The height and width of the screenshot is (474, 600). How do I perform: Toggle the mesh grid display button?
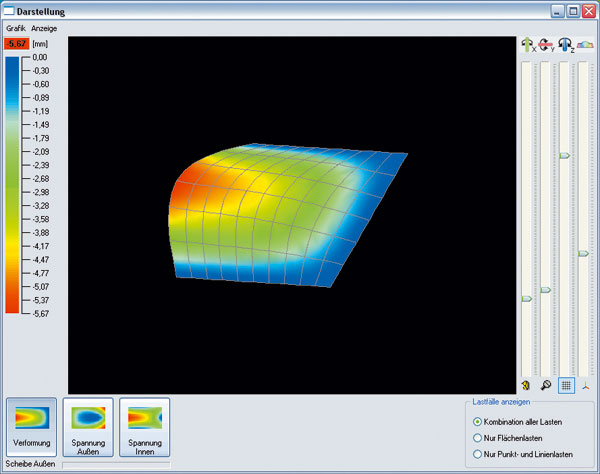(x=566, y=385)
